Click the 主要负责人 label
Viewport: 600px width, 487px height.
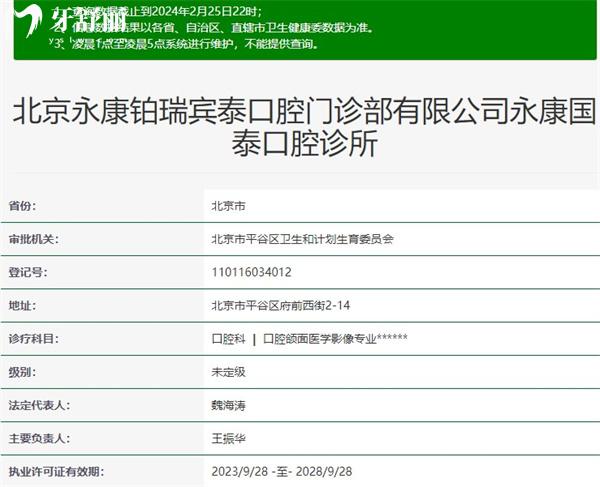(x=39, y=438)
